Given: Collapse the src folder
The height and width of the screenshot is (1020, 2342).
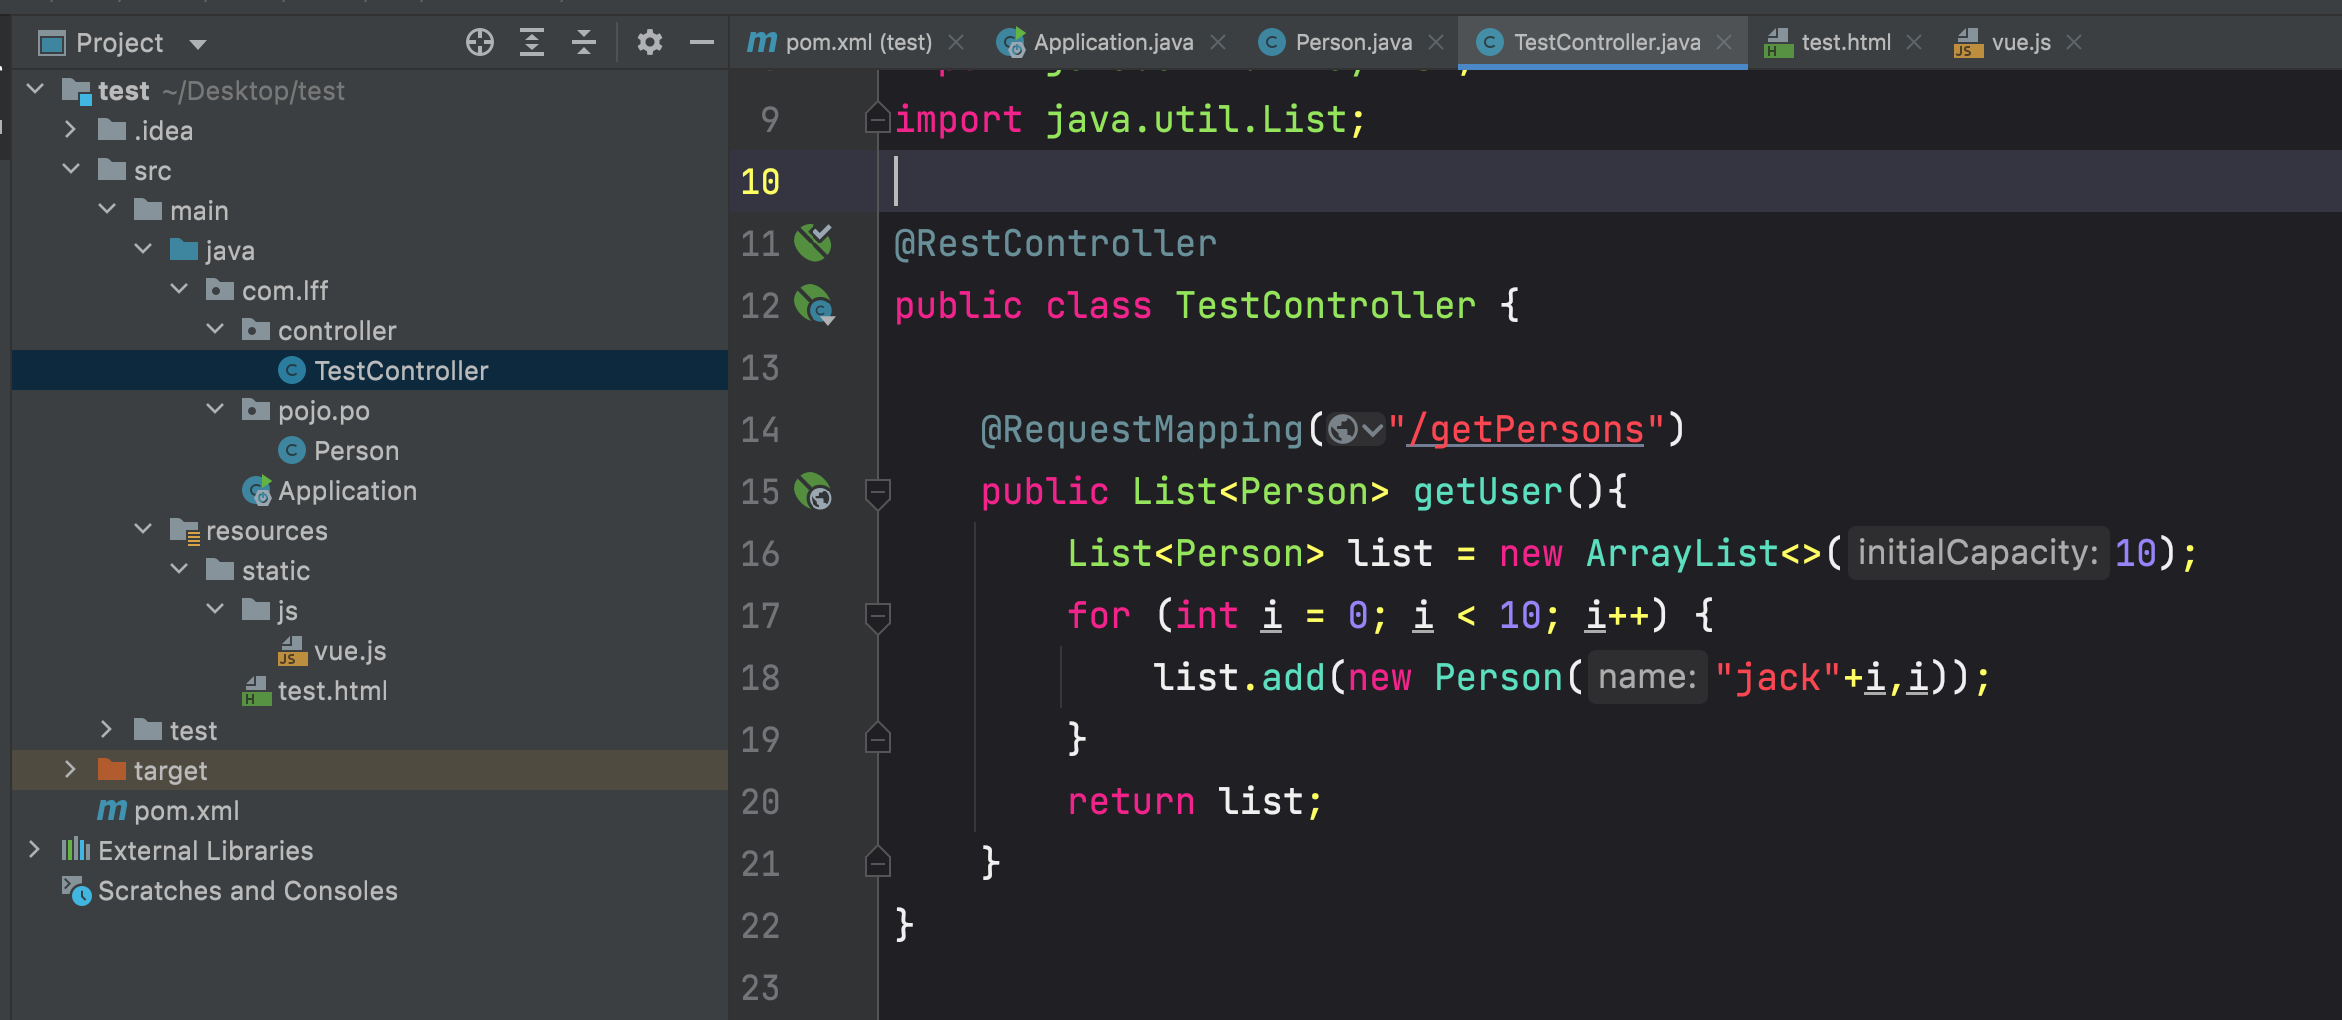Looking at the screenshot, I should 71,169.
